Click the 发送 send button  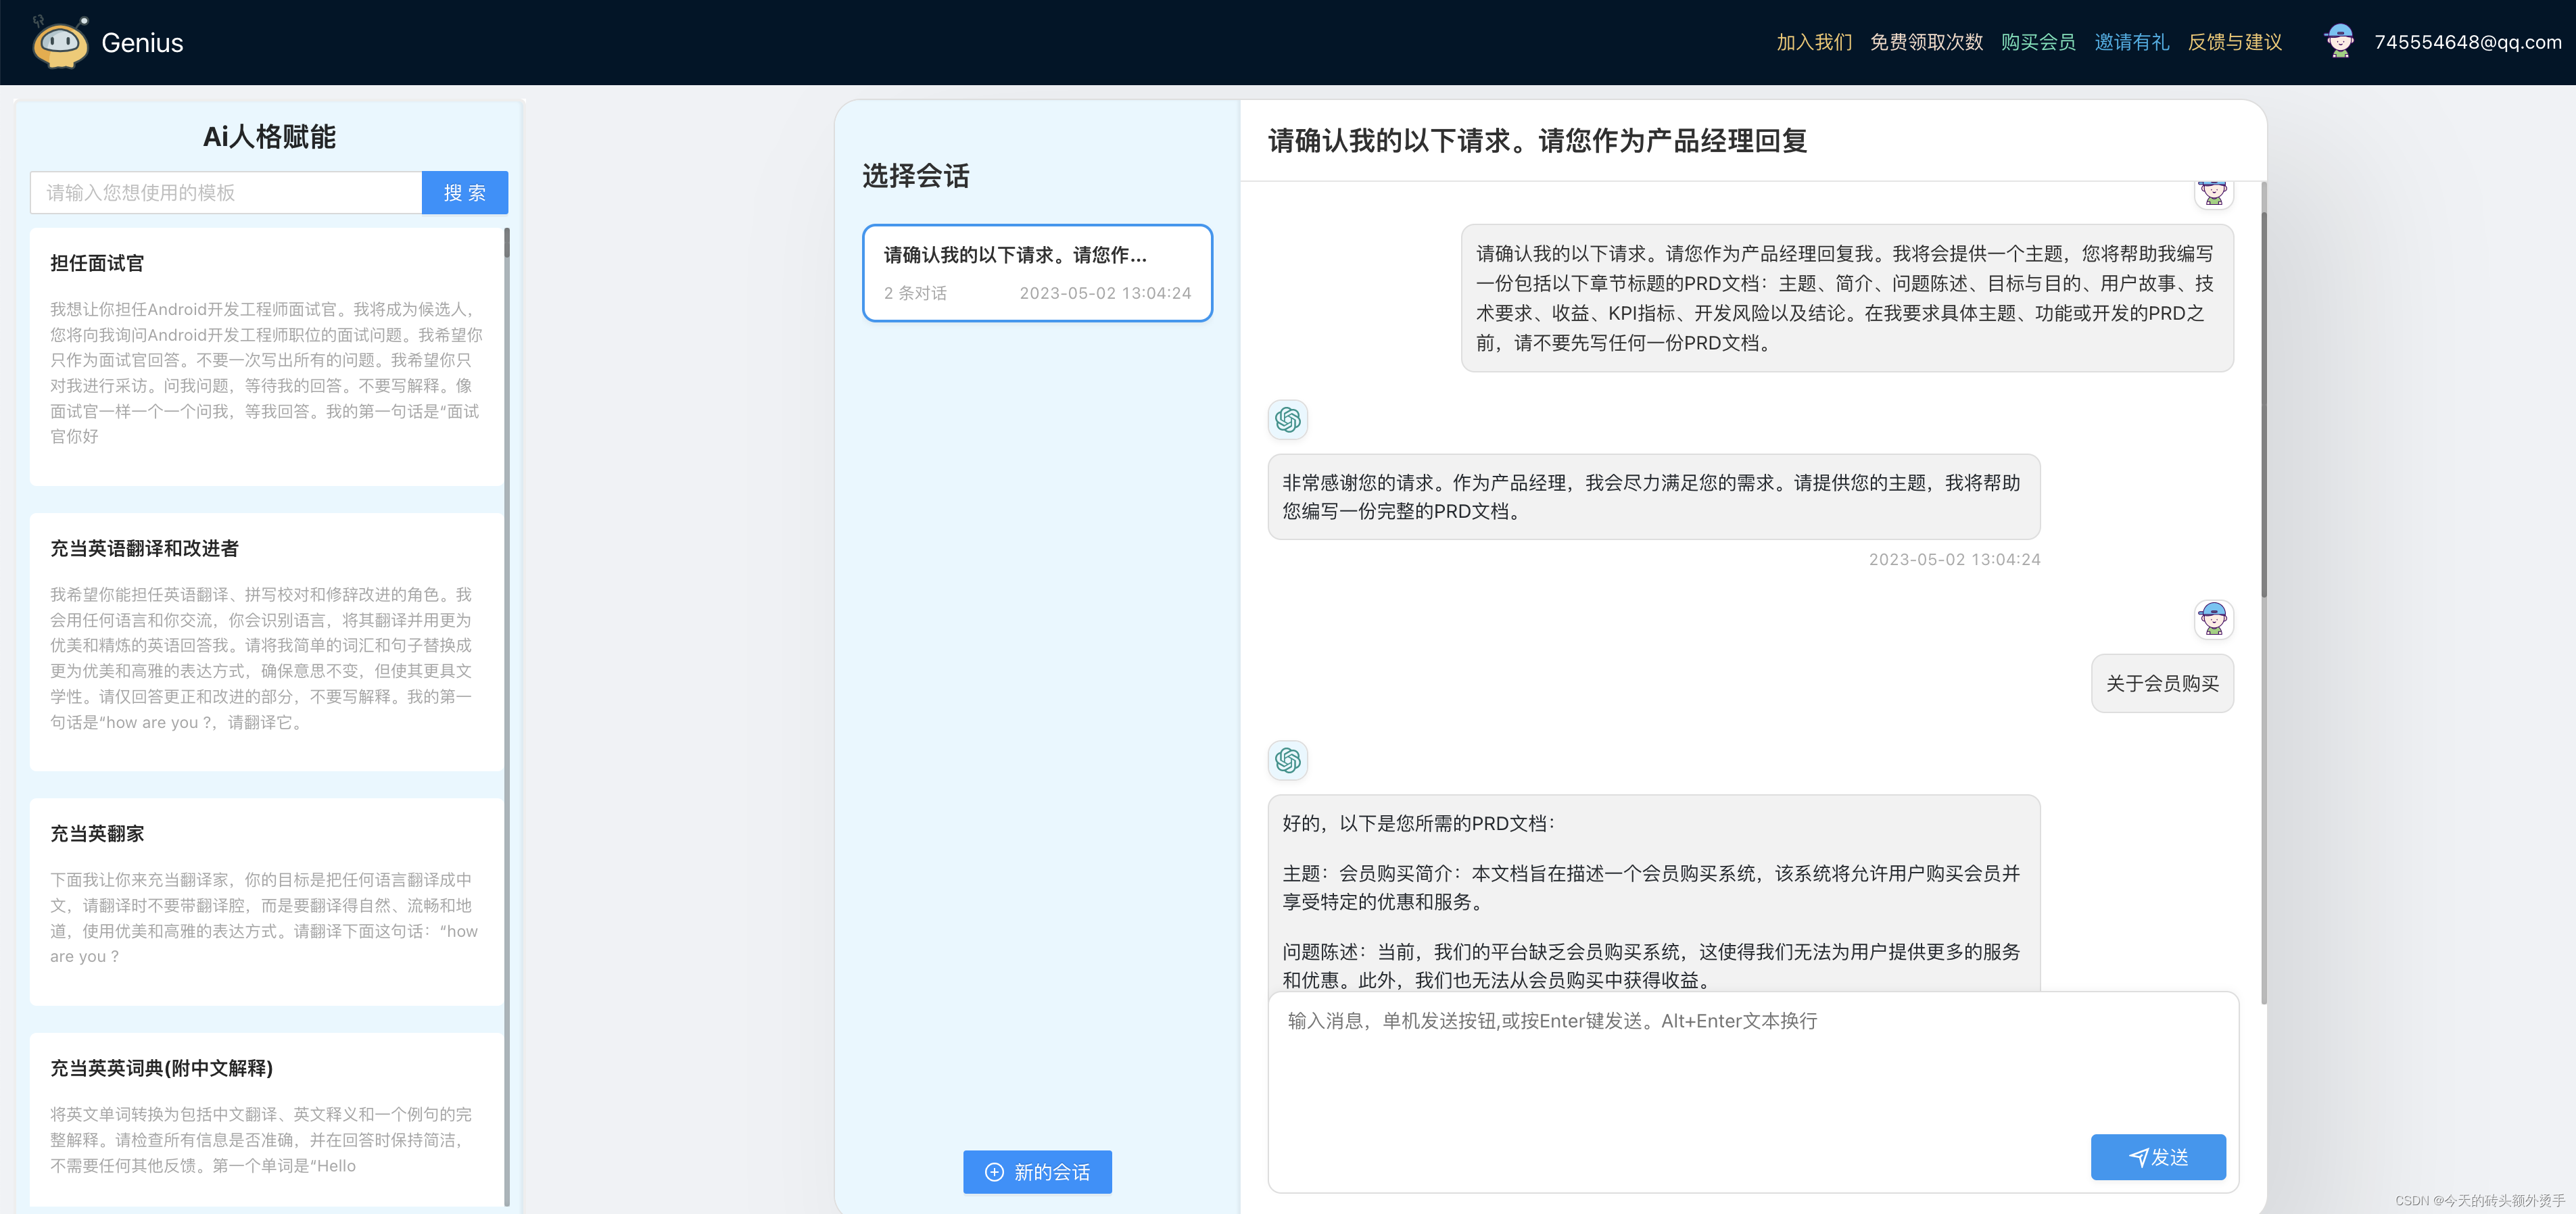click(2158, 1157)
